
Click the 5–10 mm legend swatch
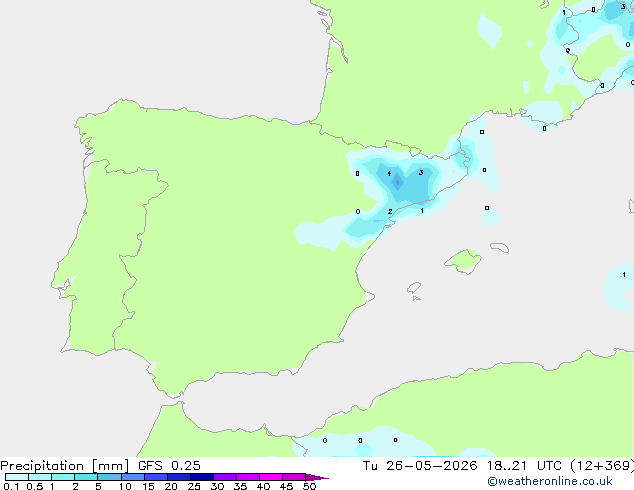click(109, 477)
